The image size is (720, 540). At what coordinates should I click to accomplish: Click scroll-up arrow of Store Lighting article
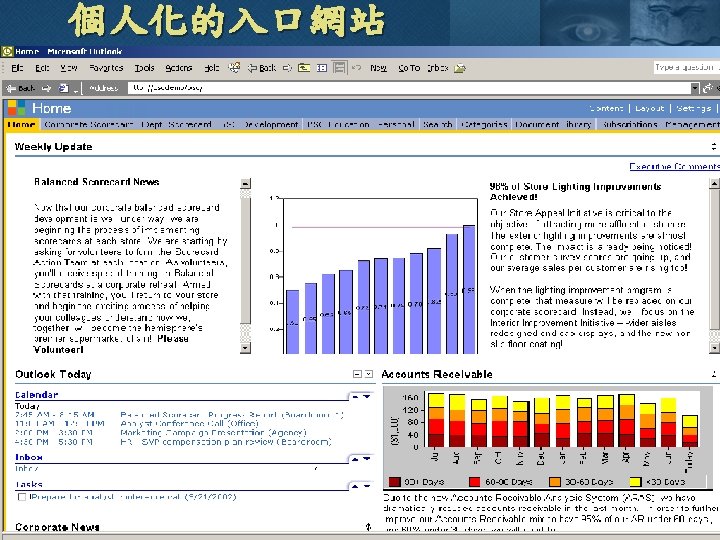714,183
